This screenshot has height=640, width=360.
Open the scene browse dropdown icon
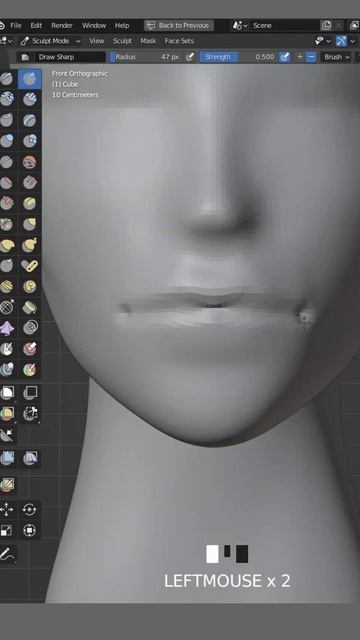[x=240, y=25]
